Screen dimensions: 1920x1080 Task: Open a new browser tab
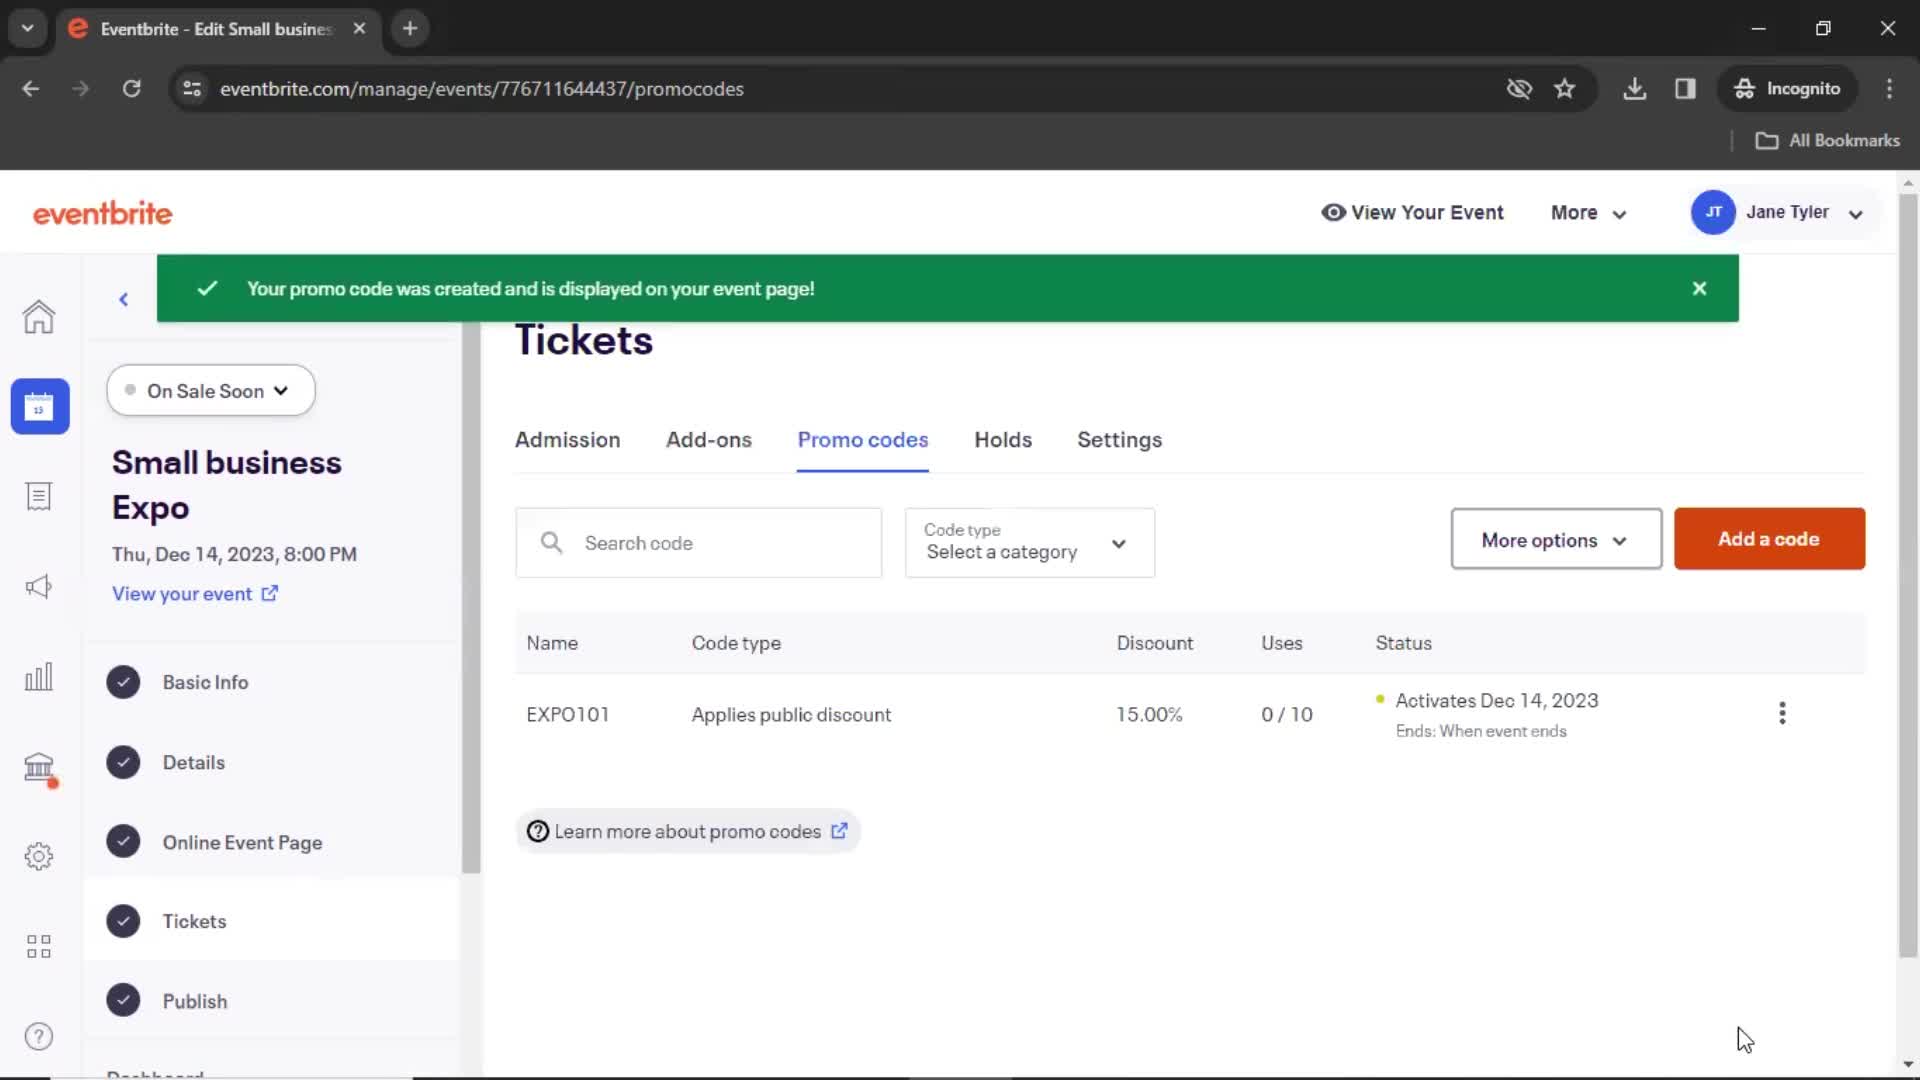point(410,28)
